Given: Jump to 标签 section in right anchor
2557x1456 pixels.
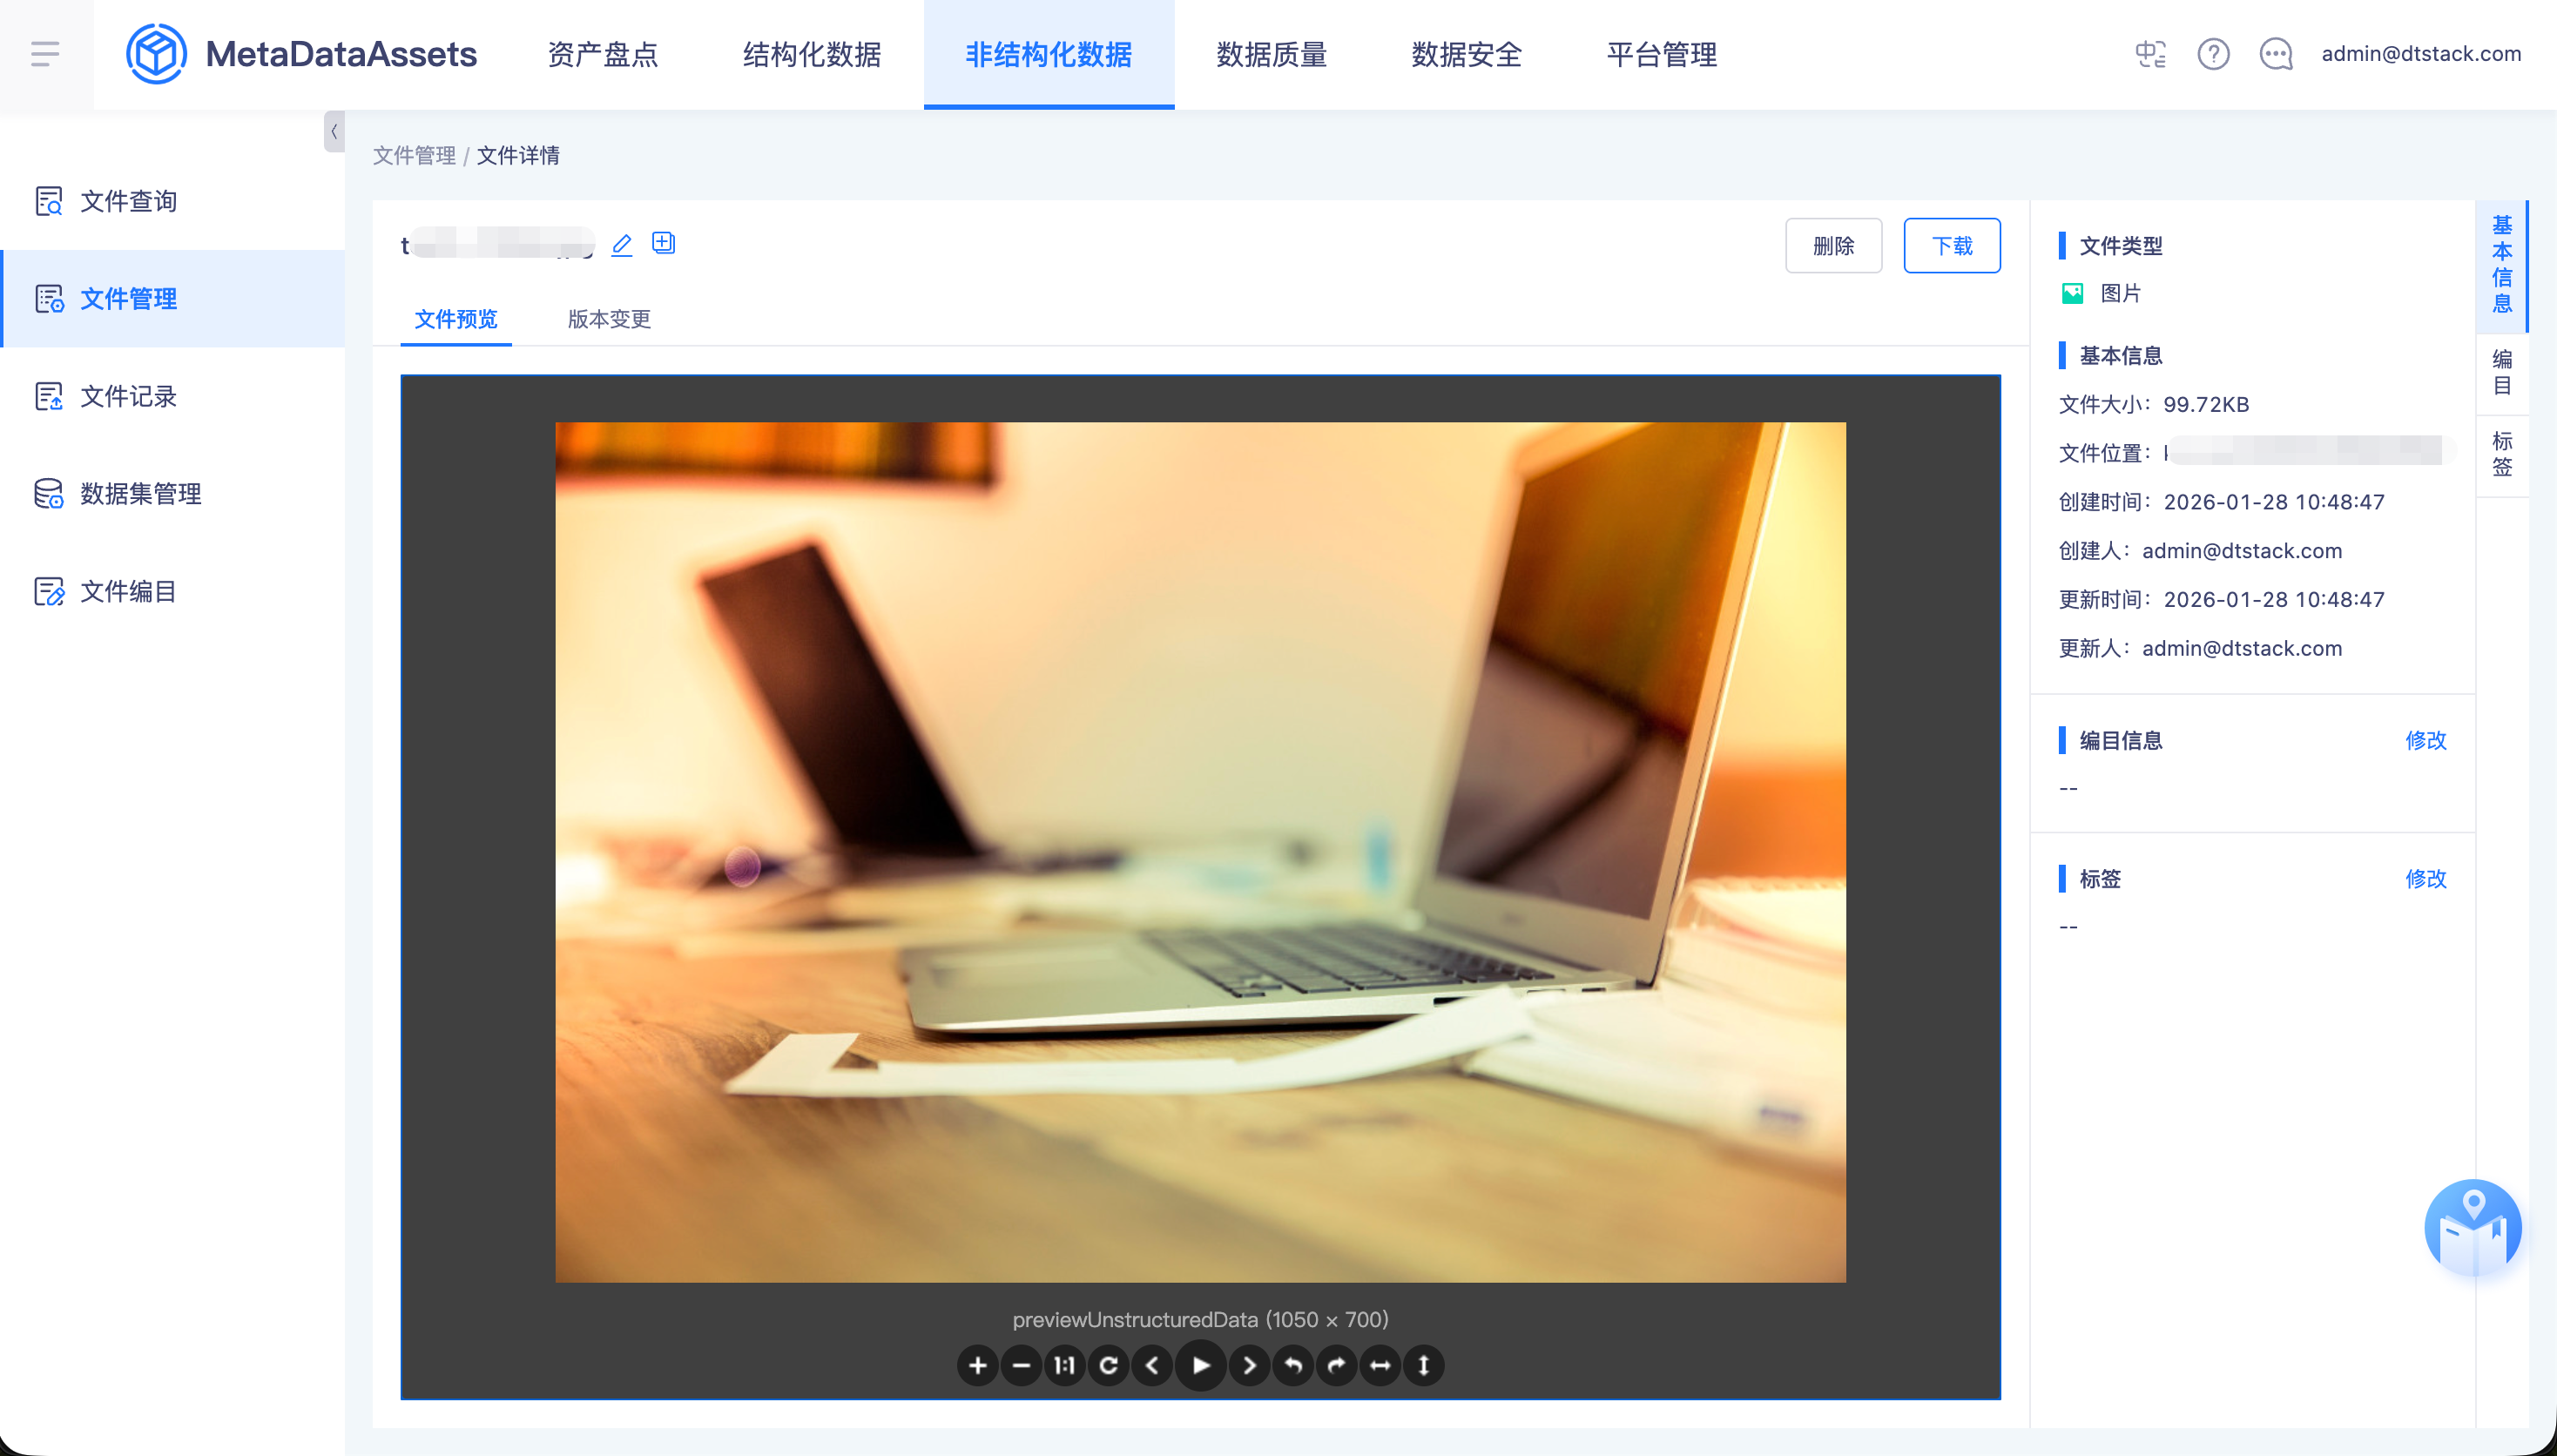Looking at the screenshot, I should pyautogui.click(x=2502, y=455).
